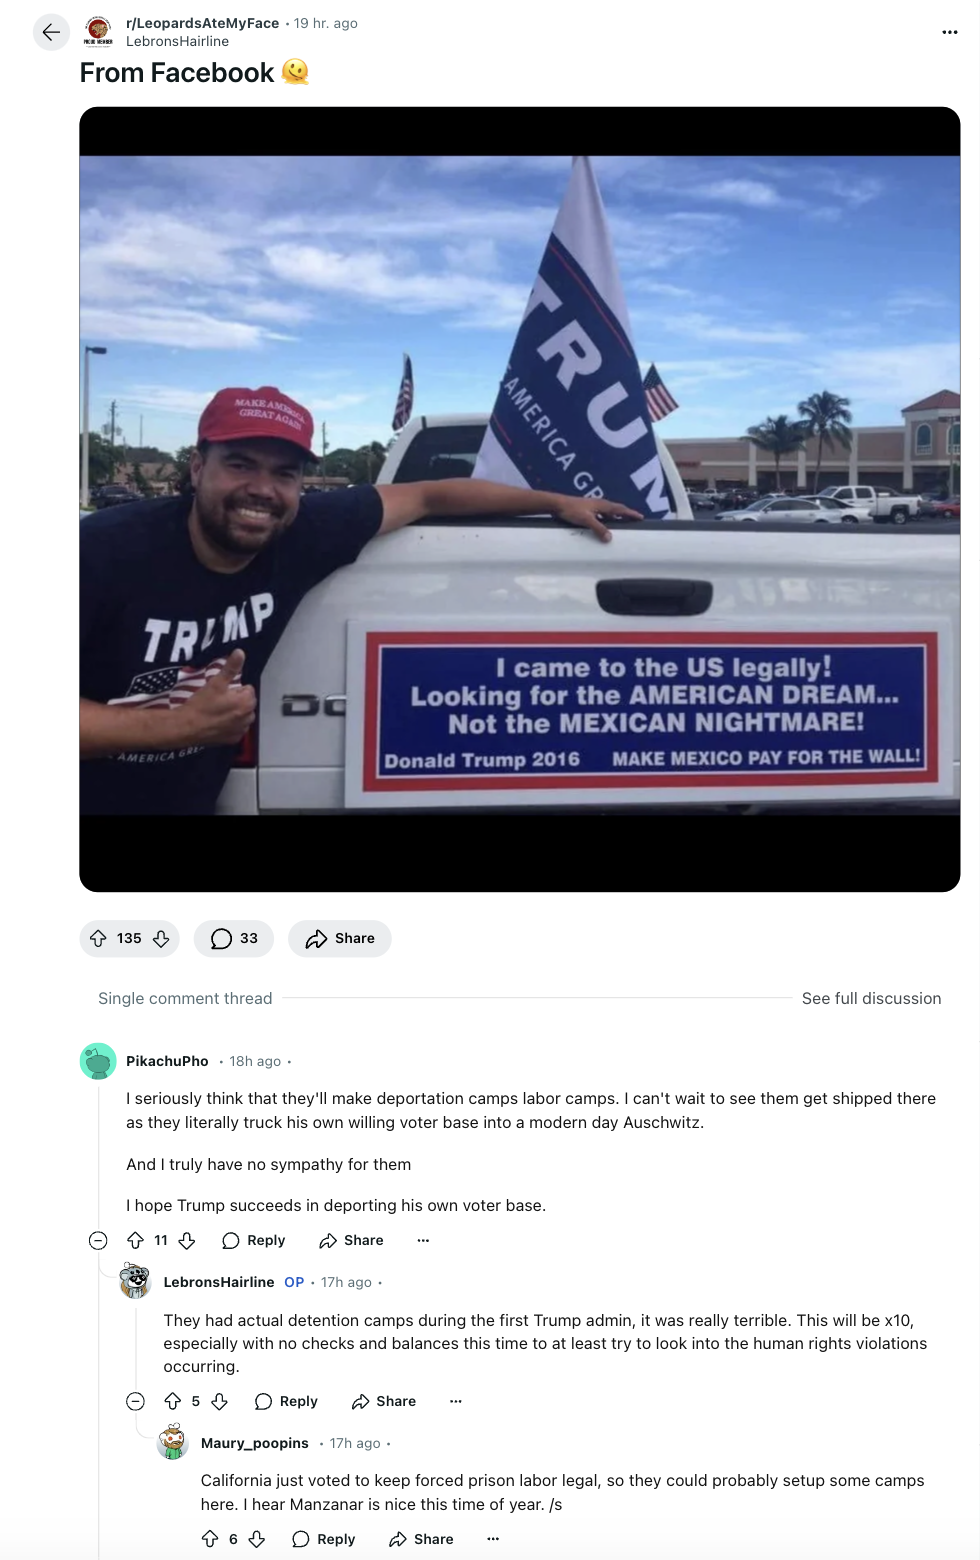Image resolution: width=980 pixels, height=1560 pixels.
Task: Reply to PikachuPho's comment
Action: point(254,1240)
